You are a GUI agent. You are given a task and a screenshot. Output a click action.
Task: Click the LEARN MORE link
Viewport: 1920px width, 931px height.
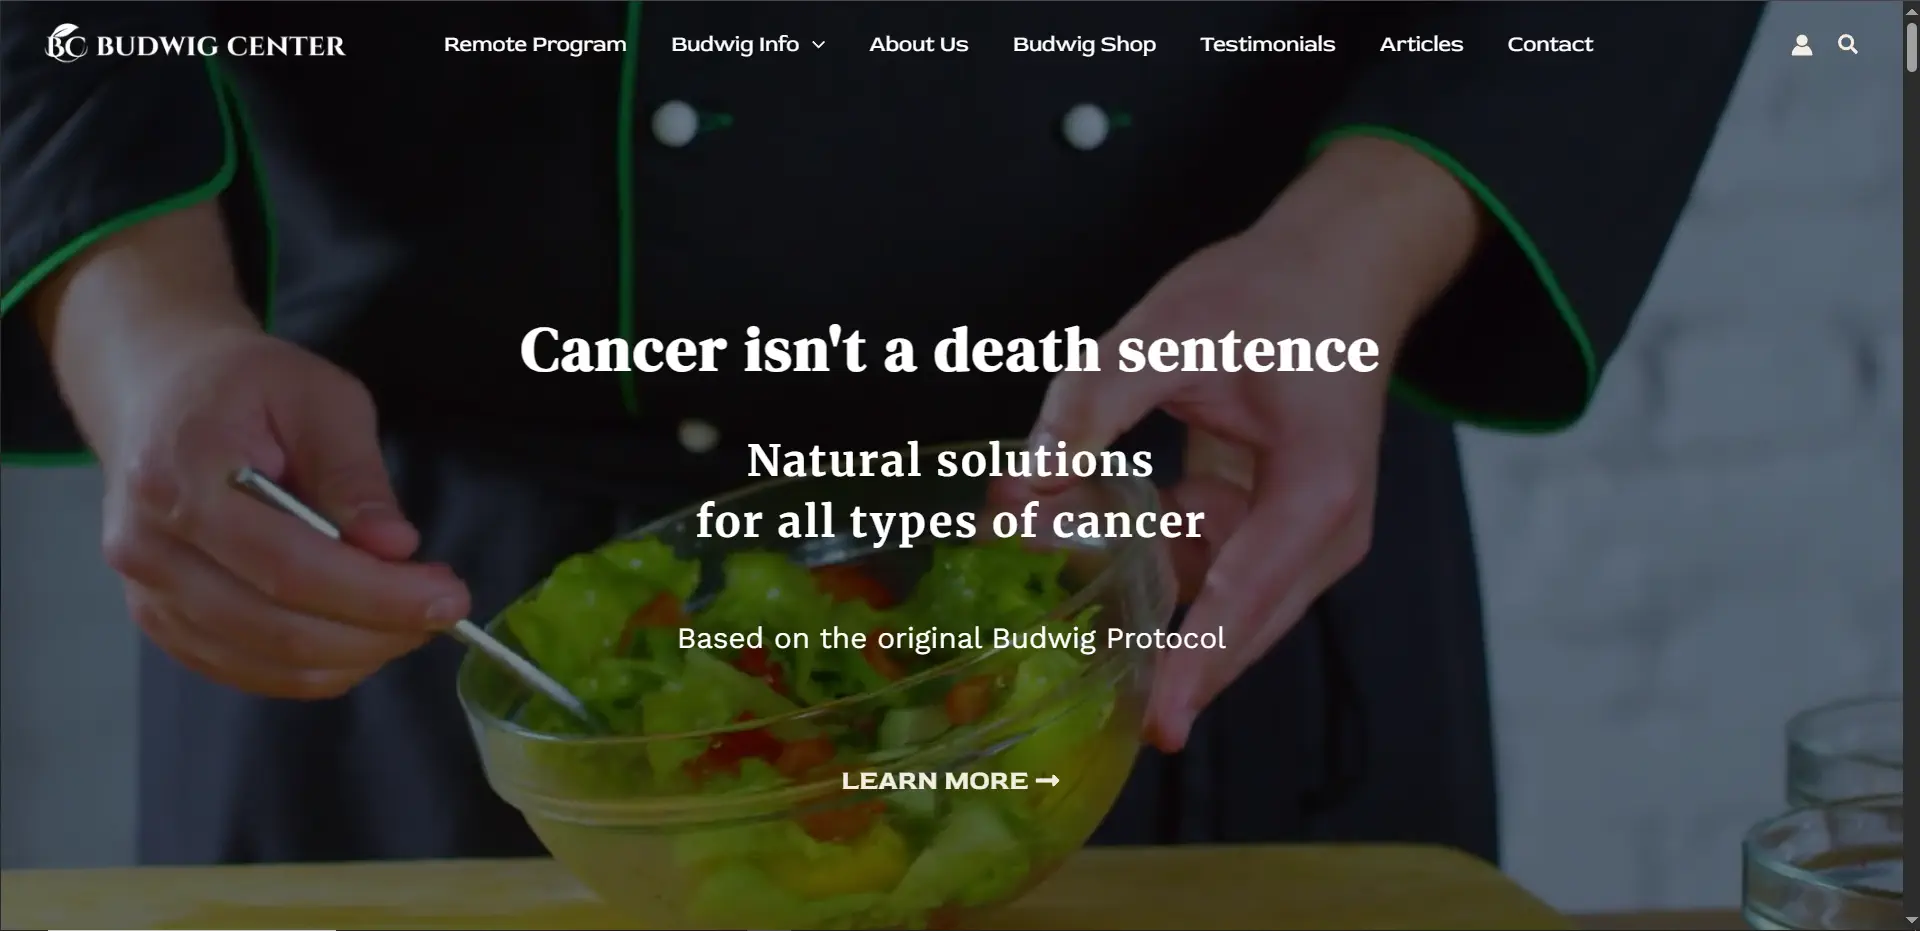(950, 780)
